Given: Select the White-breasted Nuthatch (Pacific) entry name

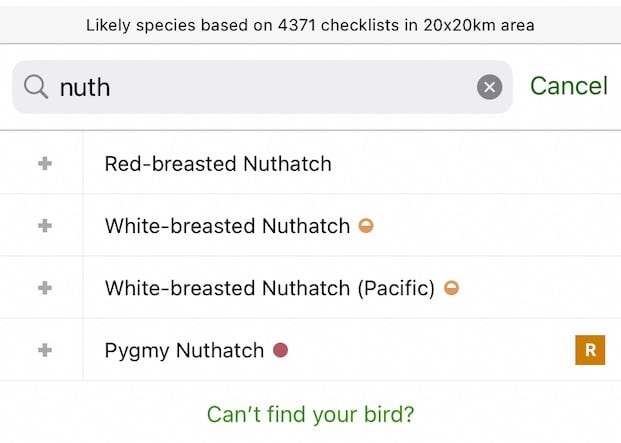Looking at the screenshot, I should point(269,288).
